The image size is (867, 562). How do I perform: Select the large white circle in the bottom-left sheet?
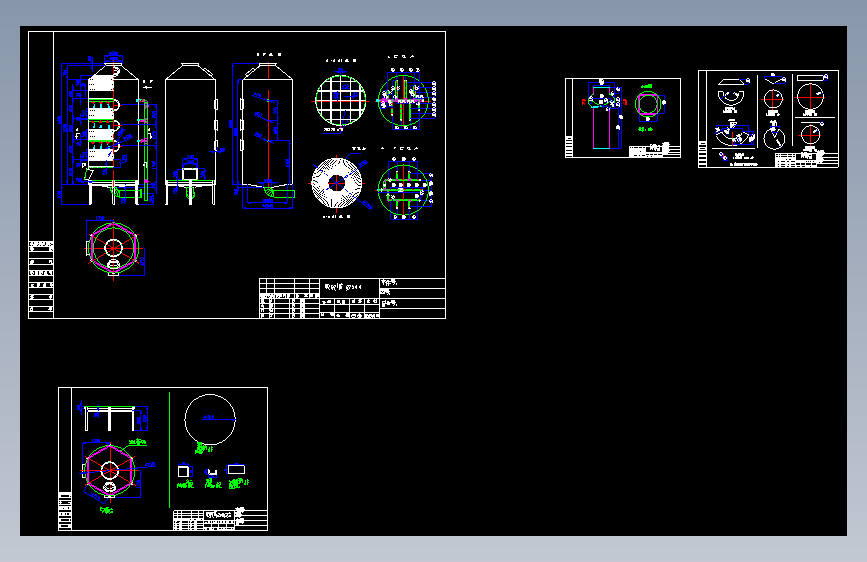point(210,419)
